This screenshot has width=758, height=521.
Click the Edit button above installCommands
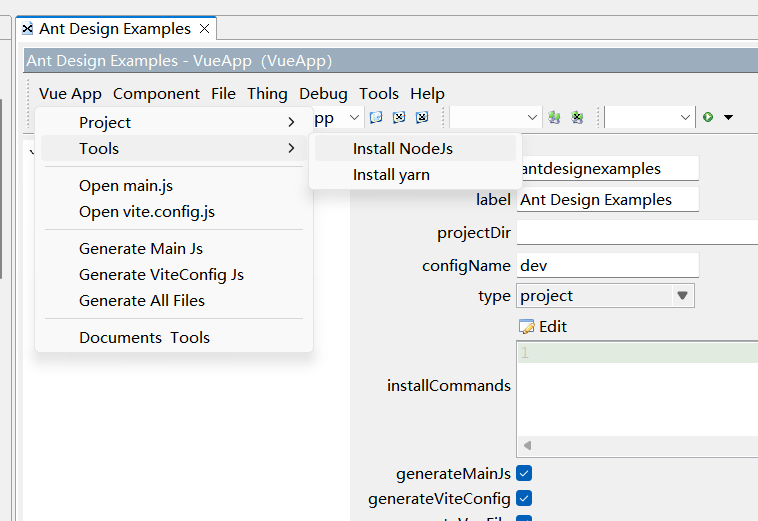[x=542, y=327]
